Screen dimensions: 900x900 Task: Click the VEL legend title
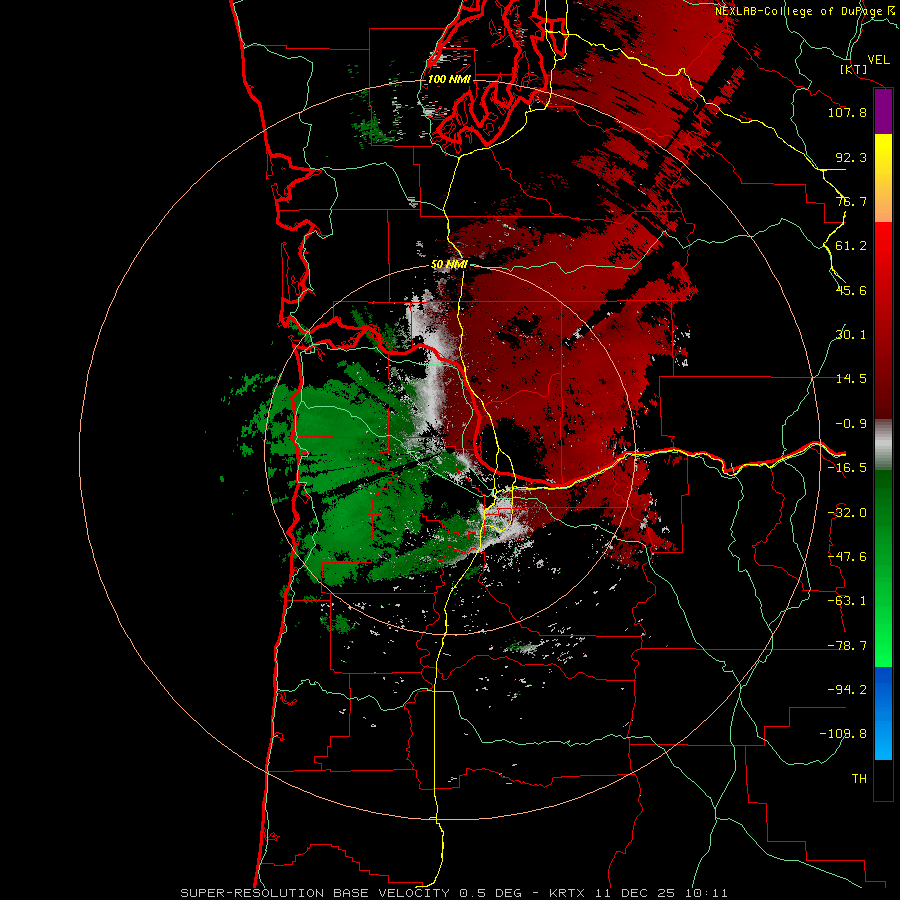[879, 60]
